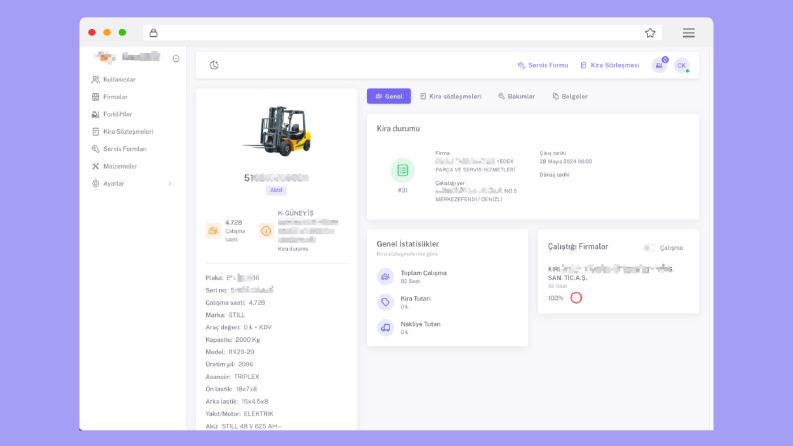Screen dimensions: 793x446
Task: Expand the Ayarlar menu chevron
Action: click(x=170, y=184)
